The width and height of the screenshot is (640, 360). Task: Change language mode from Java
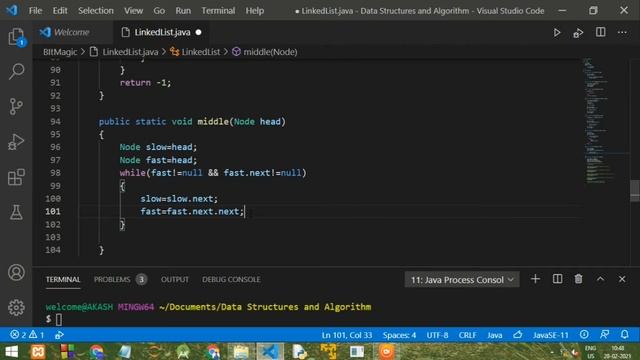pos(494,335)
